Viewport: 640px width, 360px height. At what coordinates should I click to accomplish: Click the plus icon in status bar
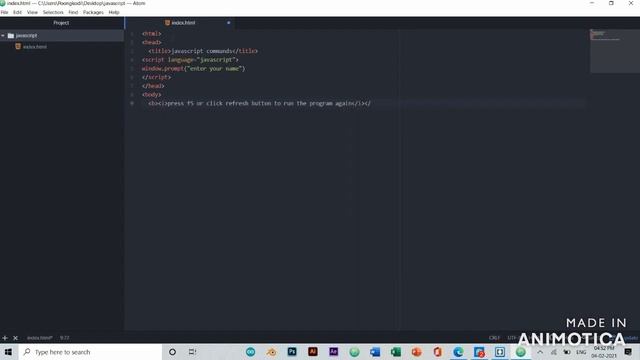click(x=5, y=338)
